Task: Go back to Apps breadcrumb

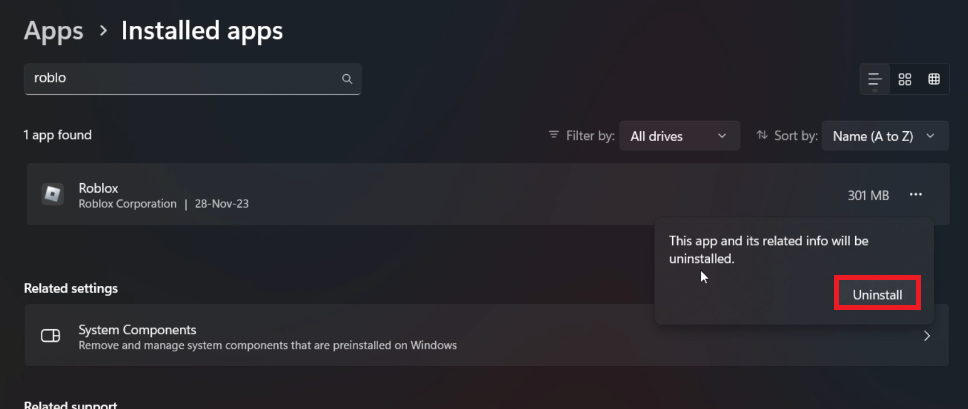Action: [53, 31]
